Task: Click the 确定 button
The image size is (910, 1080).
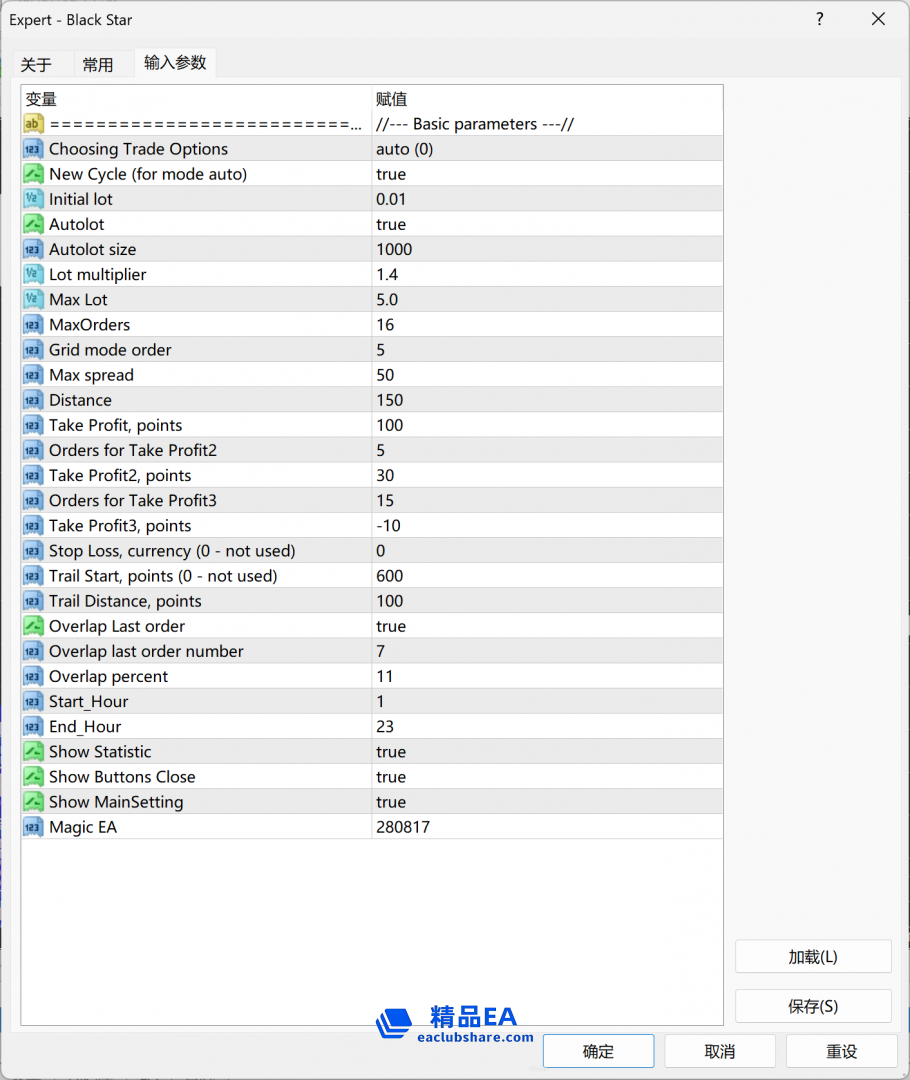Action: click(x=598, y=1051)
